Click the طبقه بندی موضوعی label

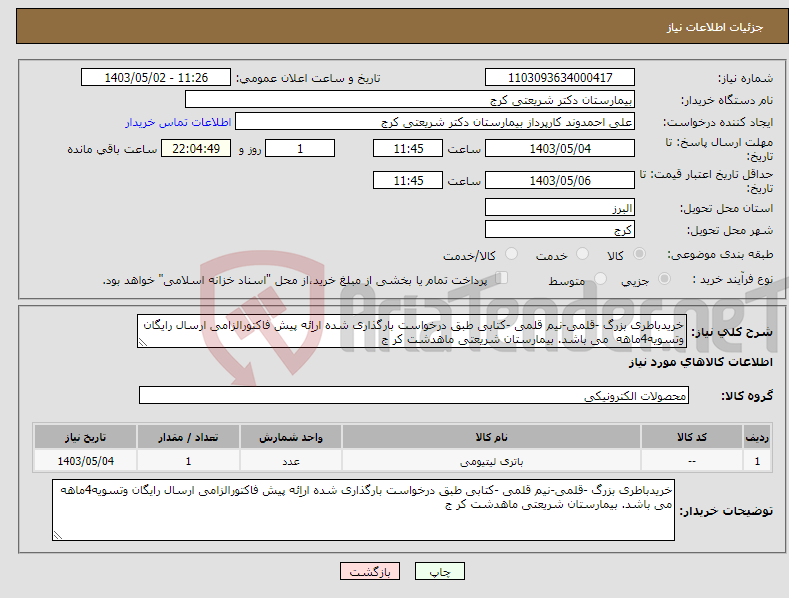click(x=720, y=254)
